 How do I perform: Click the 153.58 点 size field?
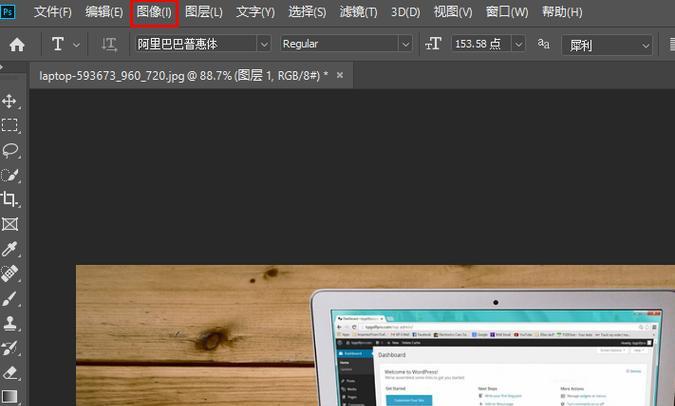(x=481, y=44)
